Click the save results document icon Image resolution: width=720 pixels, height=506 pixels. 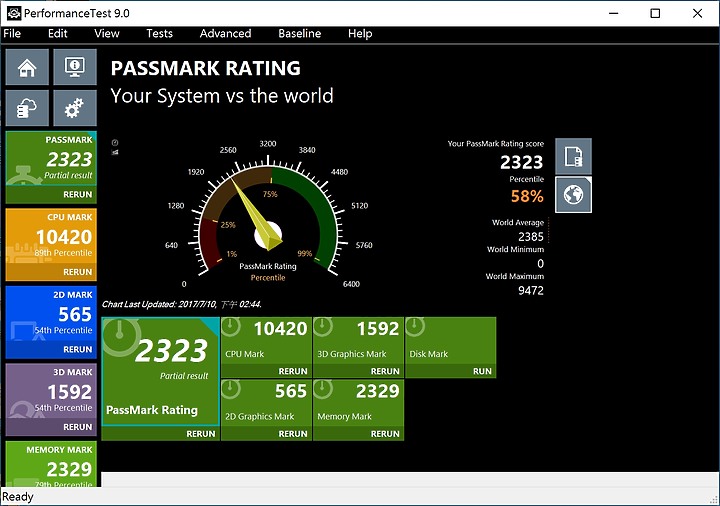pyautogui.click(x=574, y=157)
